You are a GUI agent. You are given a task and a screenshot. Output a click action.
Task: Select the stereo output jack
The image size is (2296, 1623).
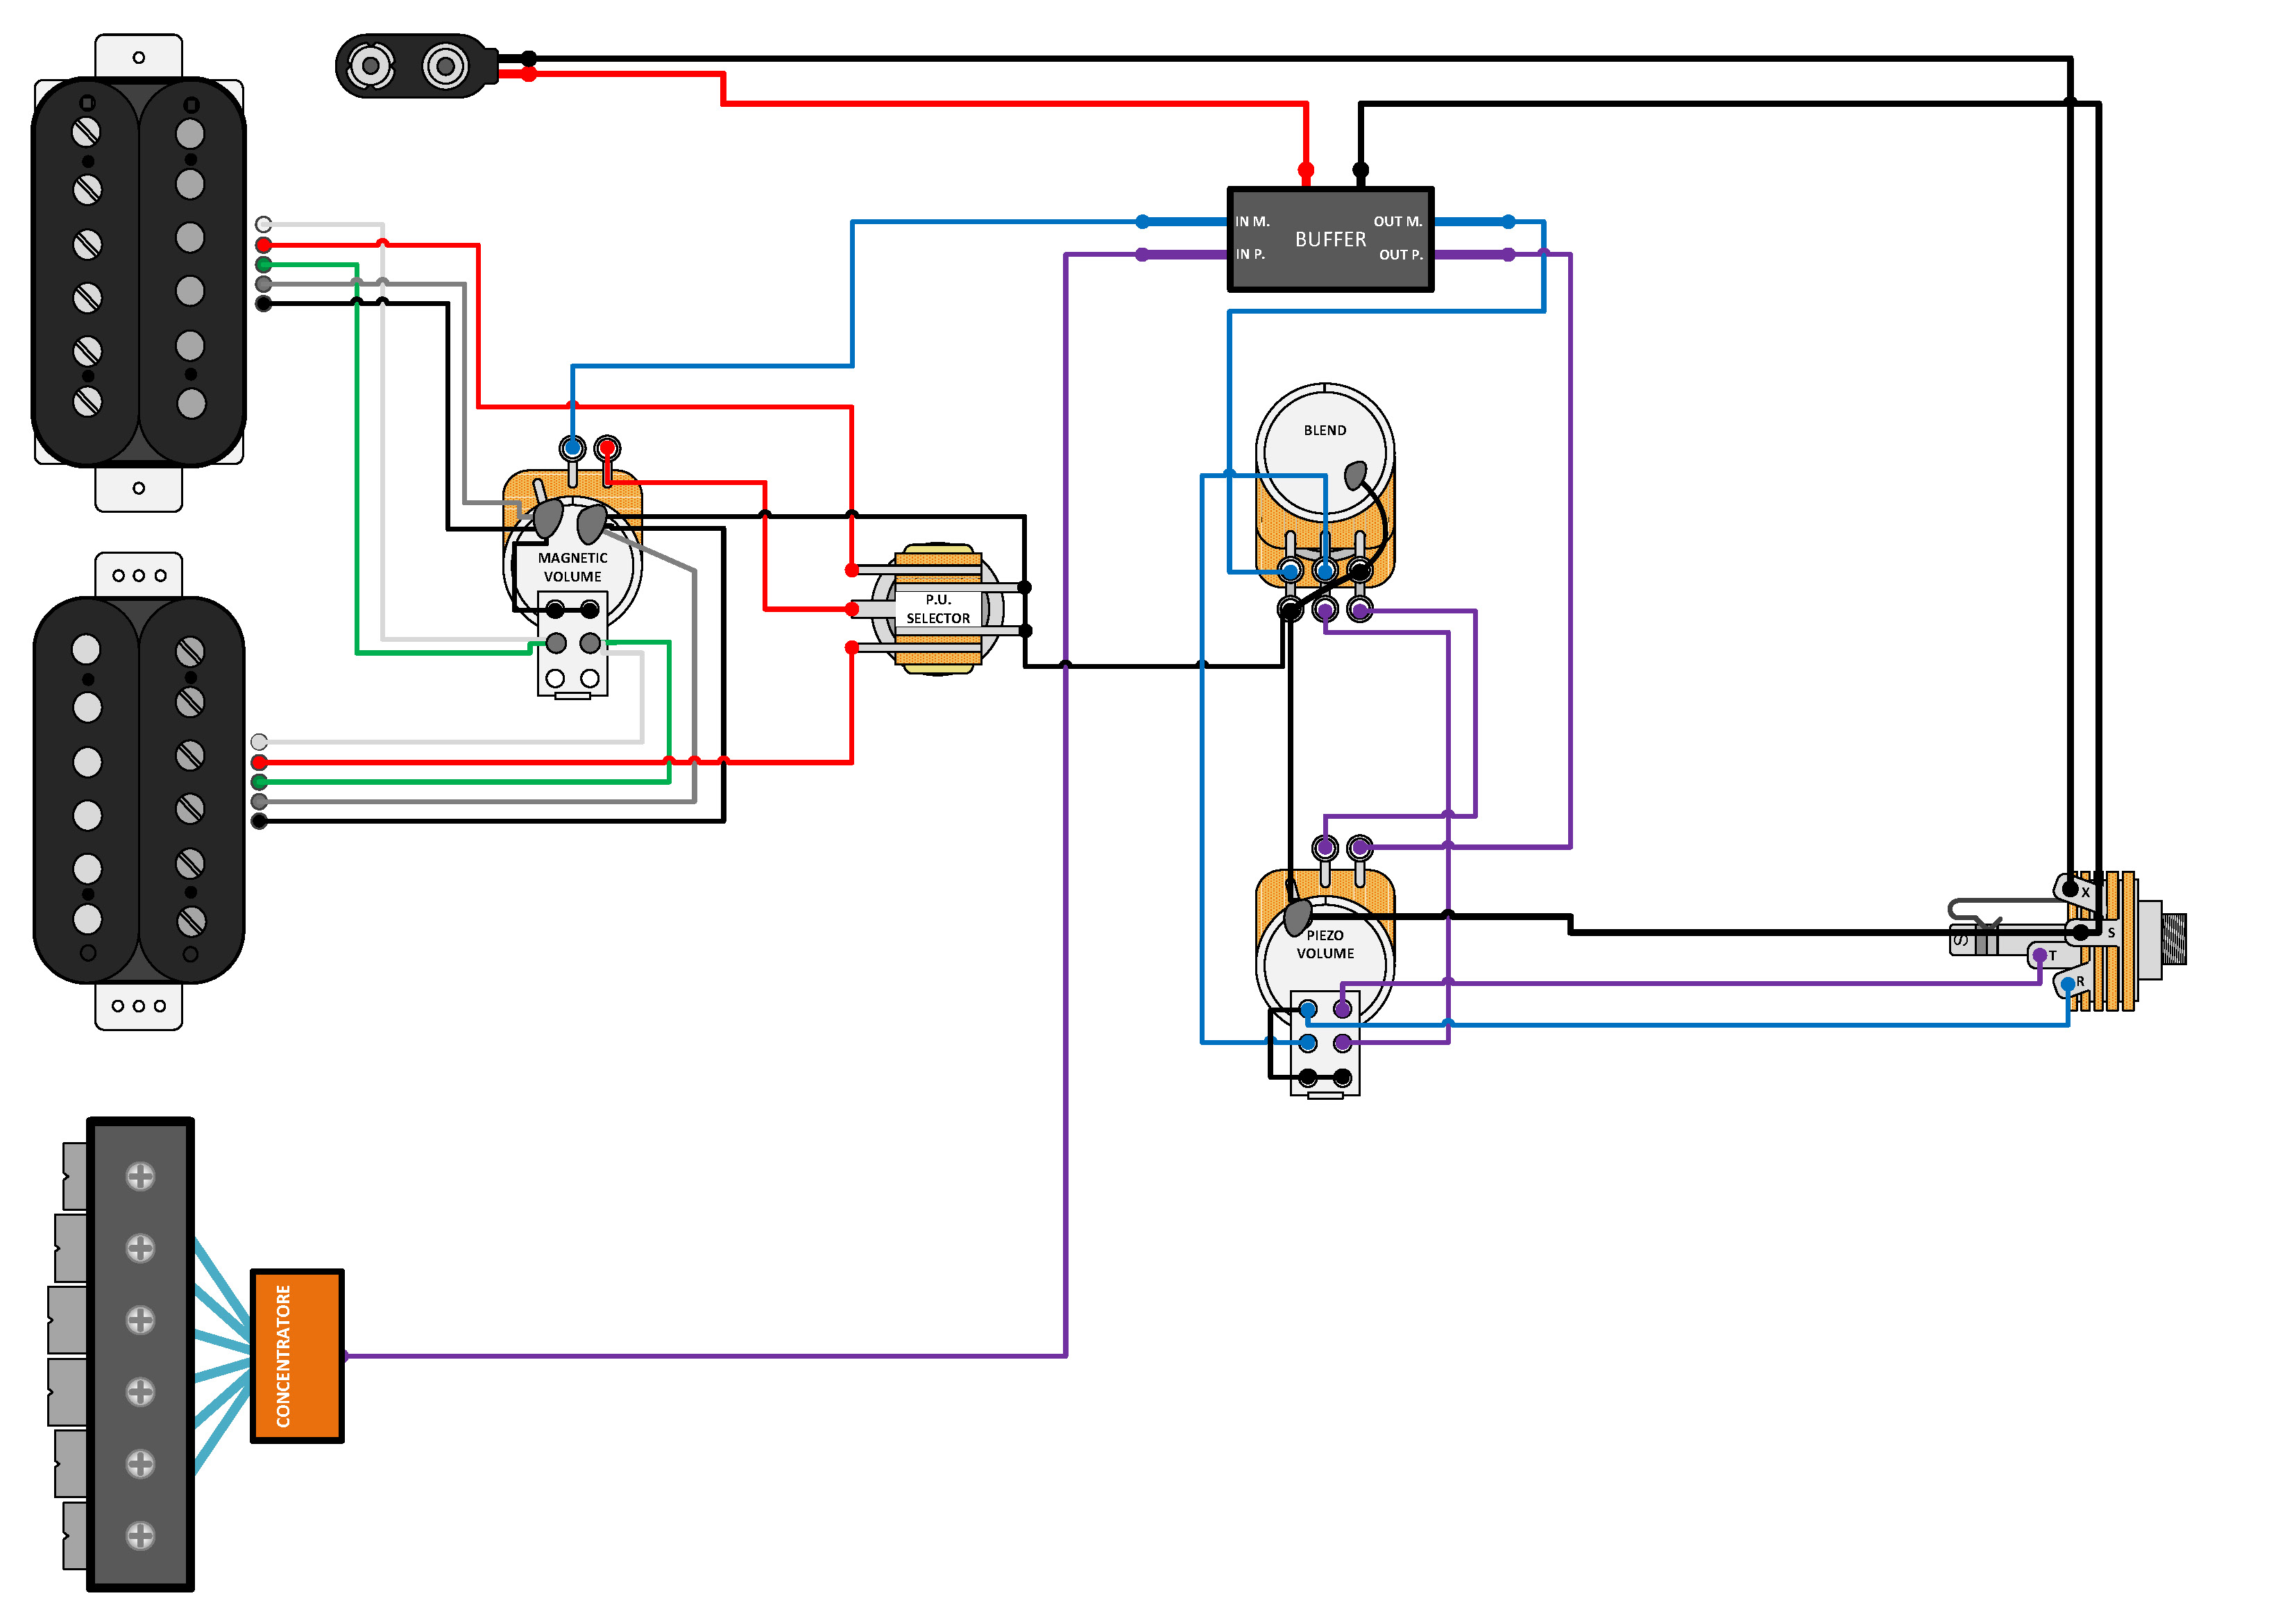pyautogui.click(x=2115, y=940)
